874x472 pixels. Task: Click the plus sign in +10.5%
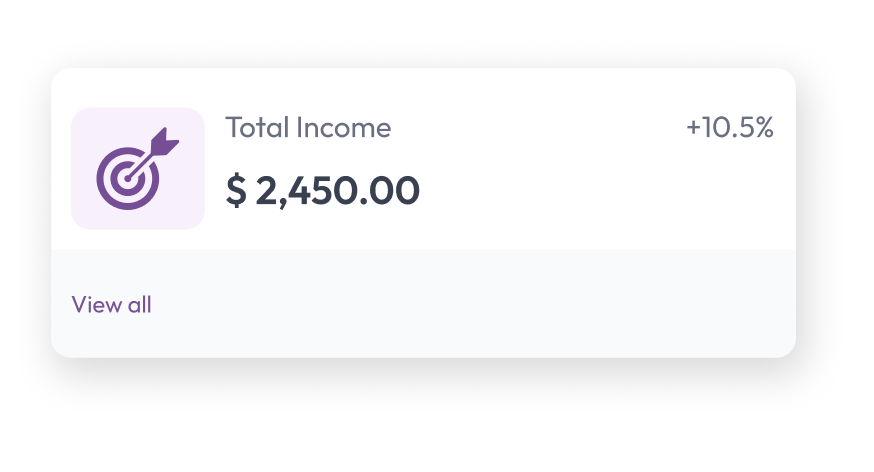click(x=693, y=129)
